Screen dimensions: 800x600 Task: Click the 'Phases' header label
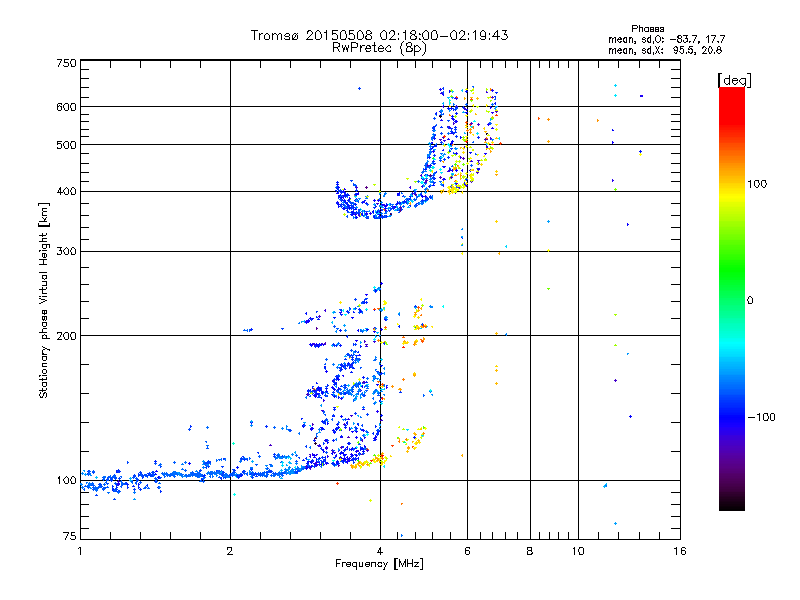[x=647, y=29]
